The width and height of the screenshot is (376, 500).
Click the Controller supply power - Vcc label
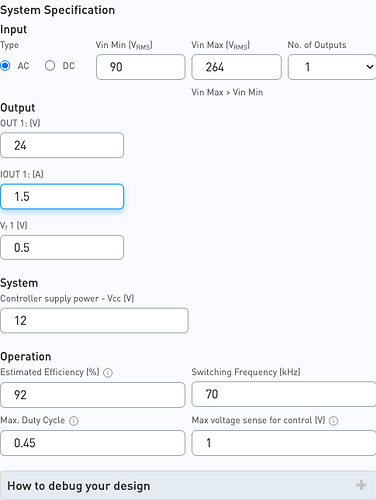pyautogui.click(x=67, y=298)
